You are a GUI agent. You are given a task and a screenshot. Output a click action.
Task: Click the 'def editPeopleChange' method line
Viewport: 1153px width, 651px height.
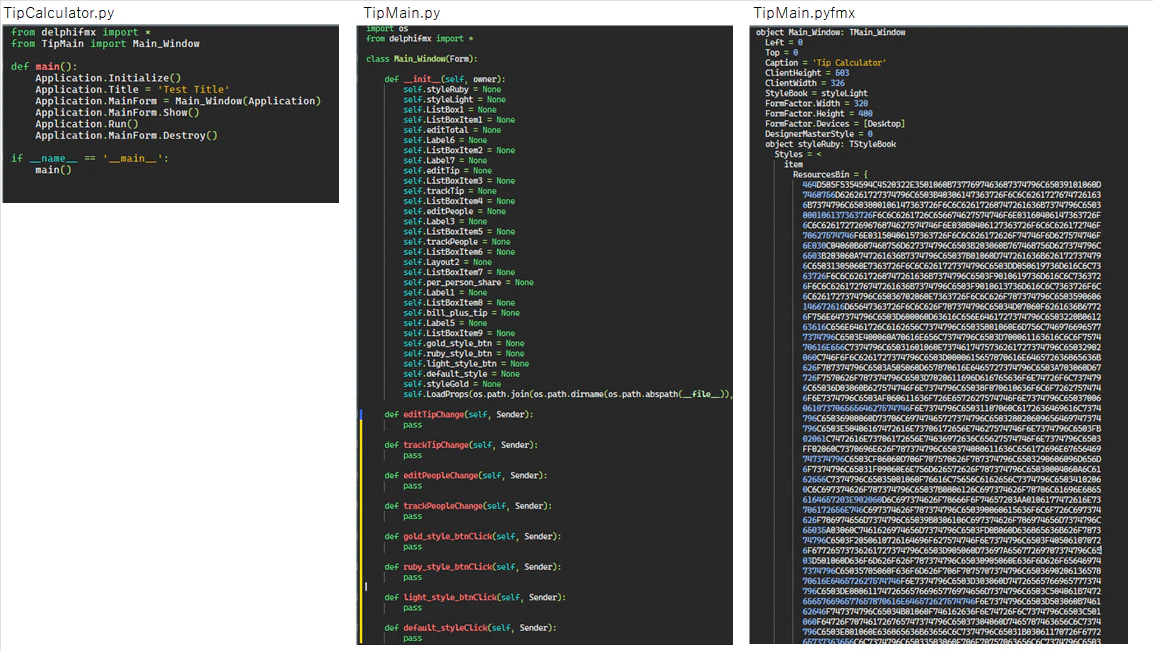465,475
